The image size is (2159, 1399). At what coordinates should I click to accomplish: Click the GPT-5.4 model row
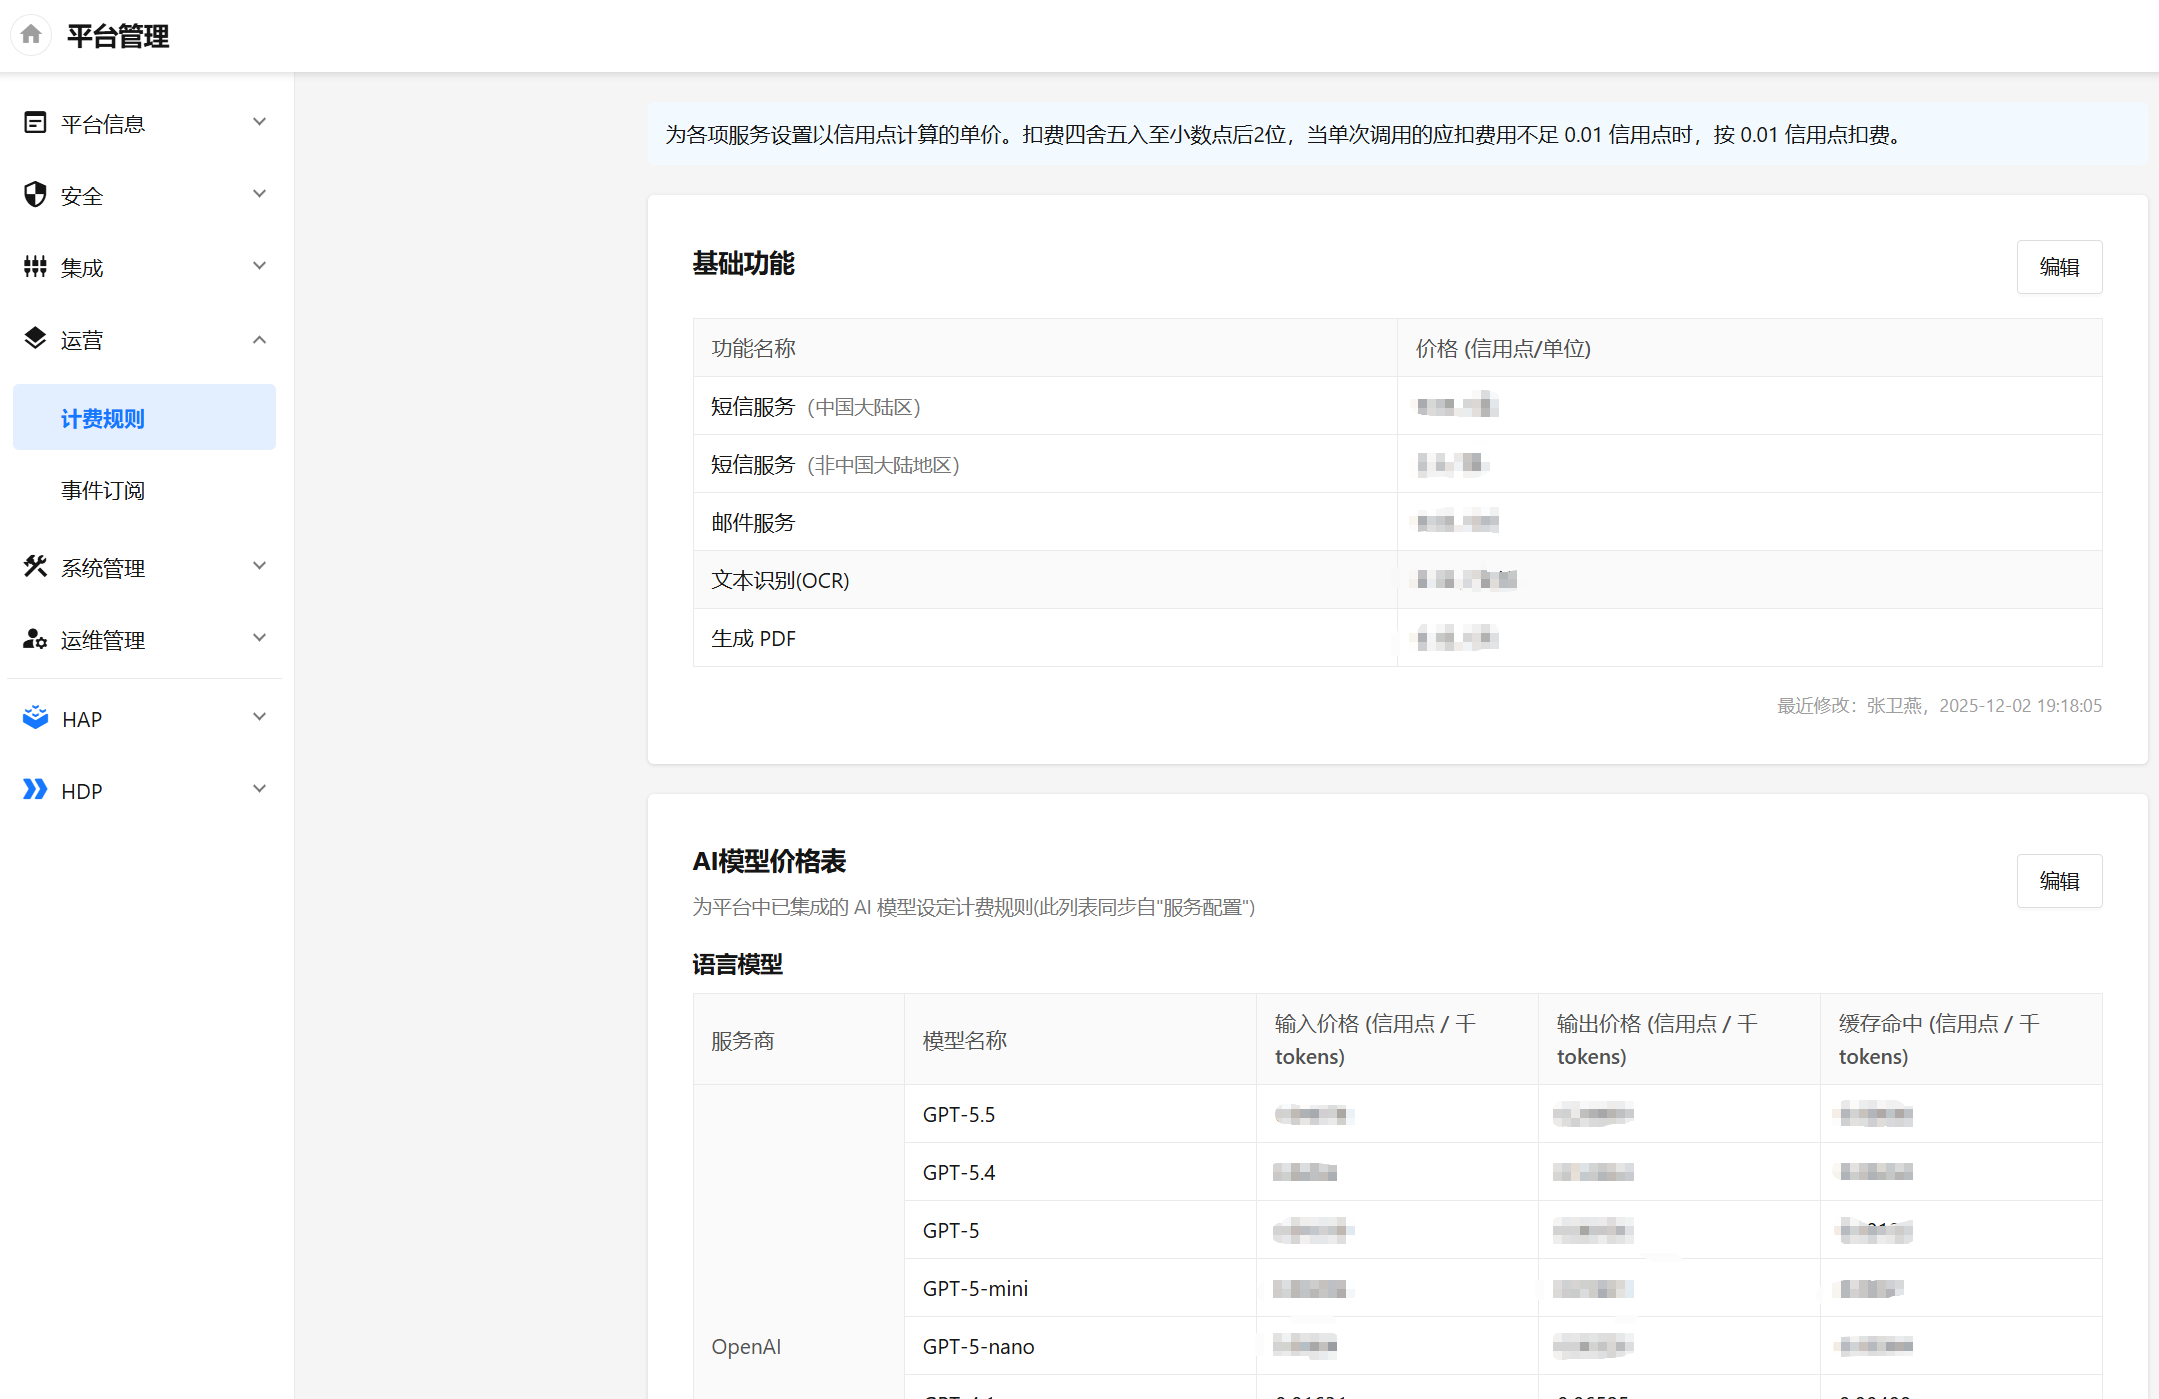click(1503, 1172)
